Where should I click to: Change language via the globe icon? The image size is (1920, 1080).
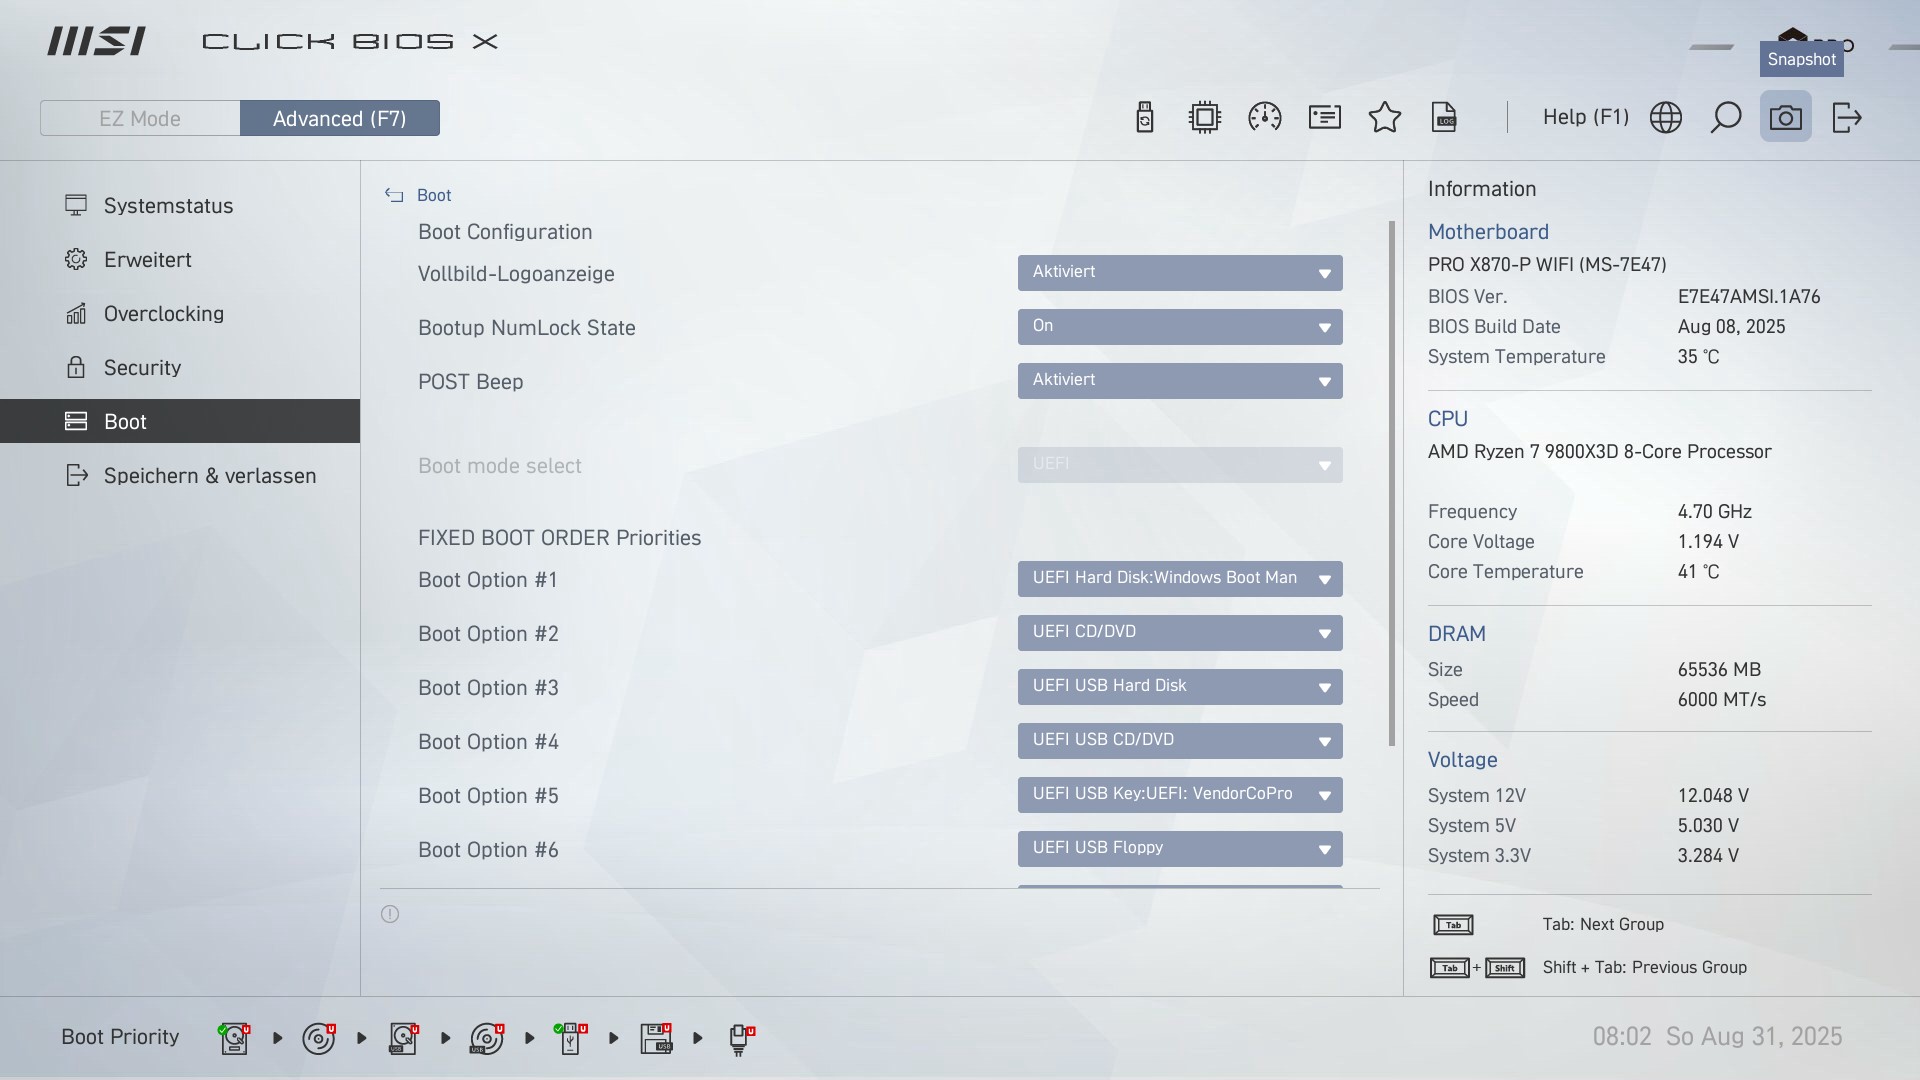point(1667,117)
